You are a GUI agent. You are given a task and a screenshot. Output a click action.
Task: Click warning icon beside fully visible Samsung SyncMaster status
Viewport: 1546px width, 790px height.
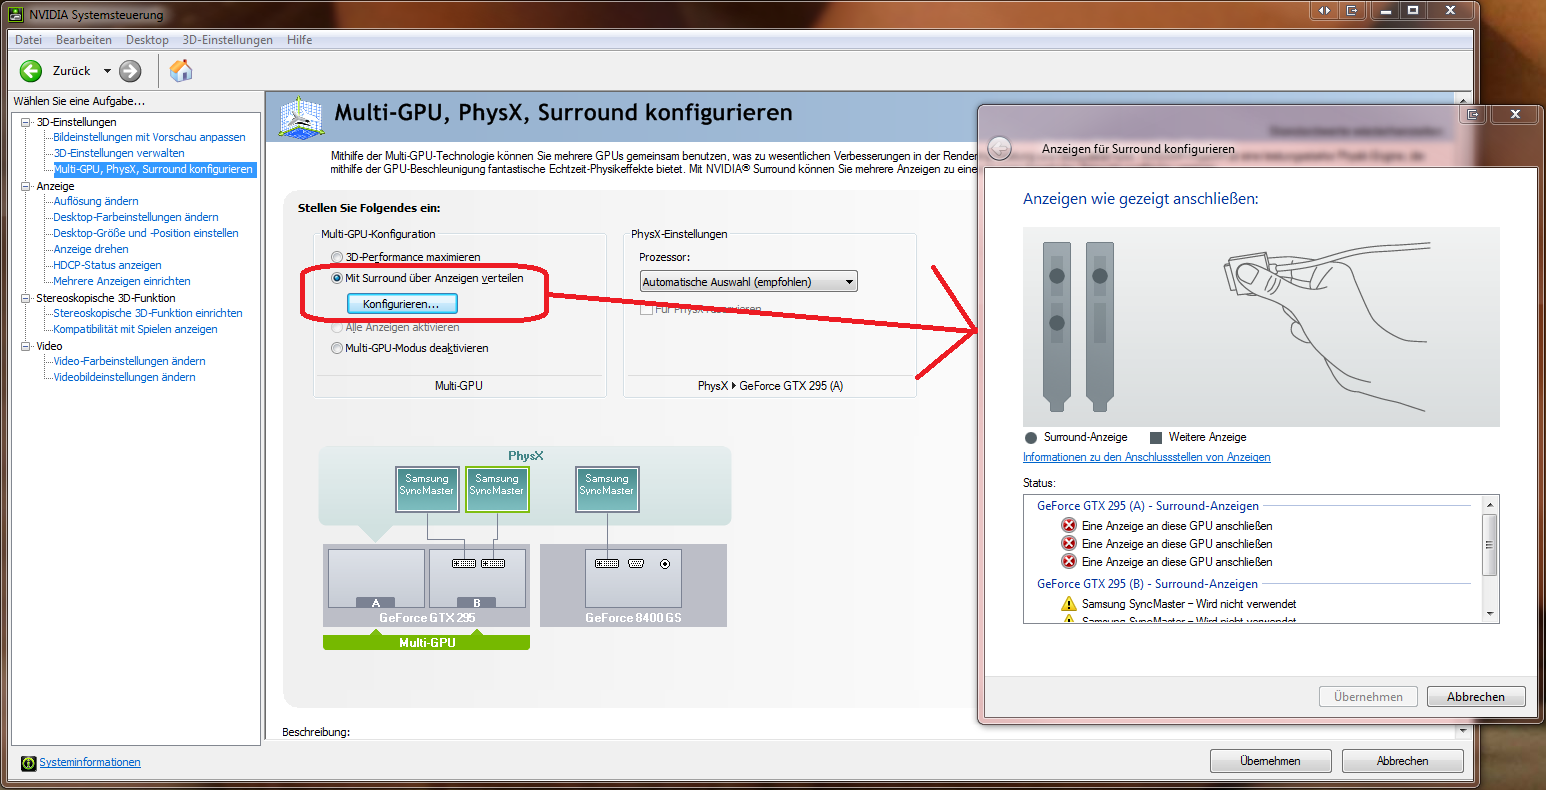1069,604
